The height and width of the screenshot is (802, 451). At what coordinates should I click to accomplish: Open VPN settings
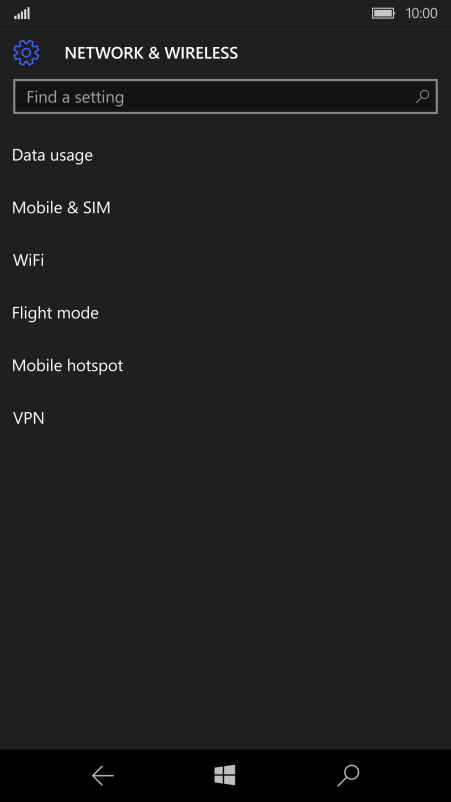pos(226,418)
